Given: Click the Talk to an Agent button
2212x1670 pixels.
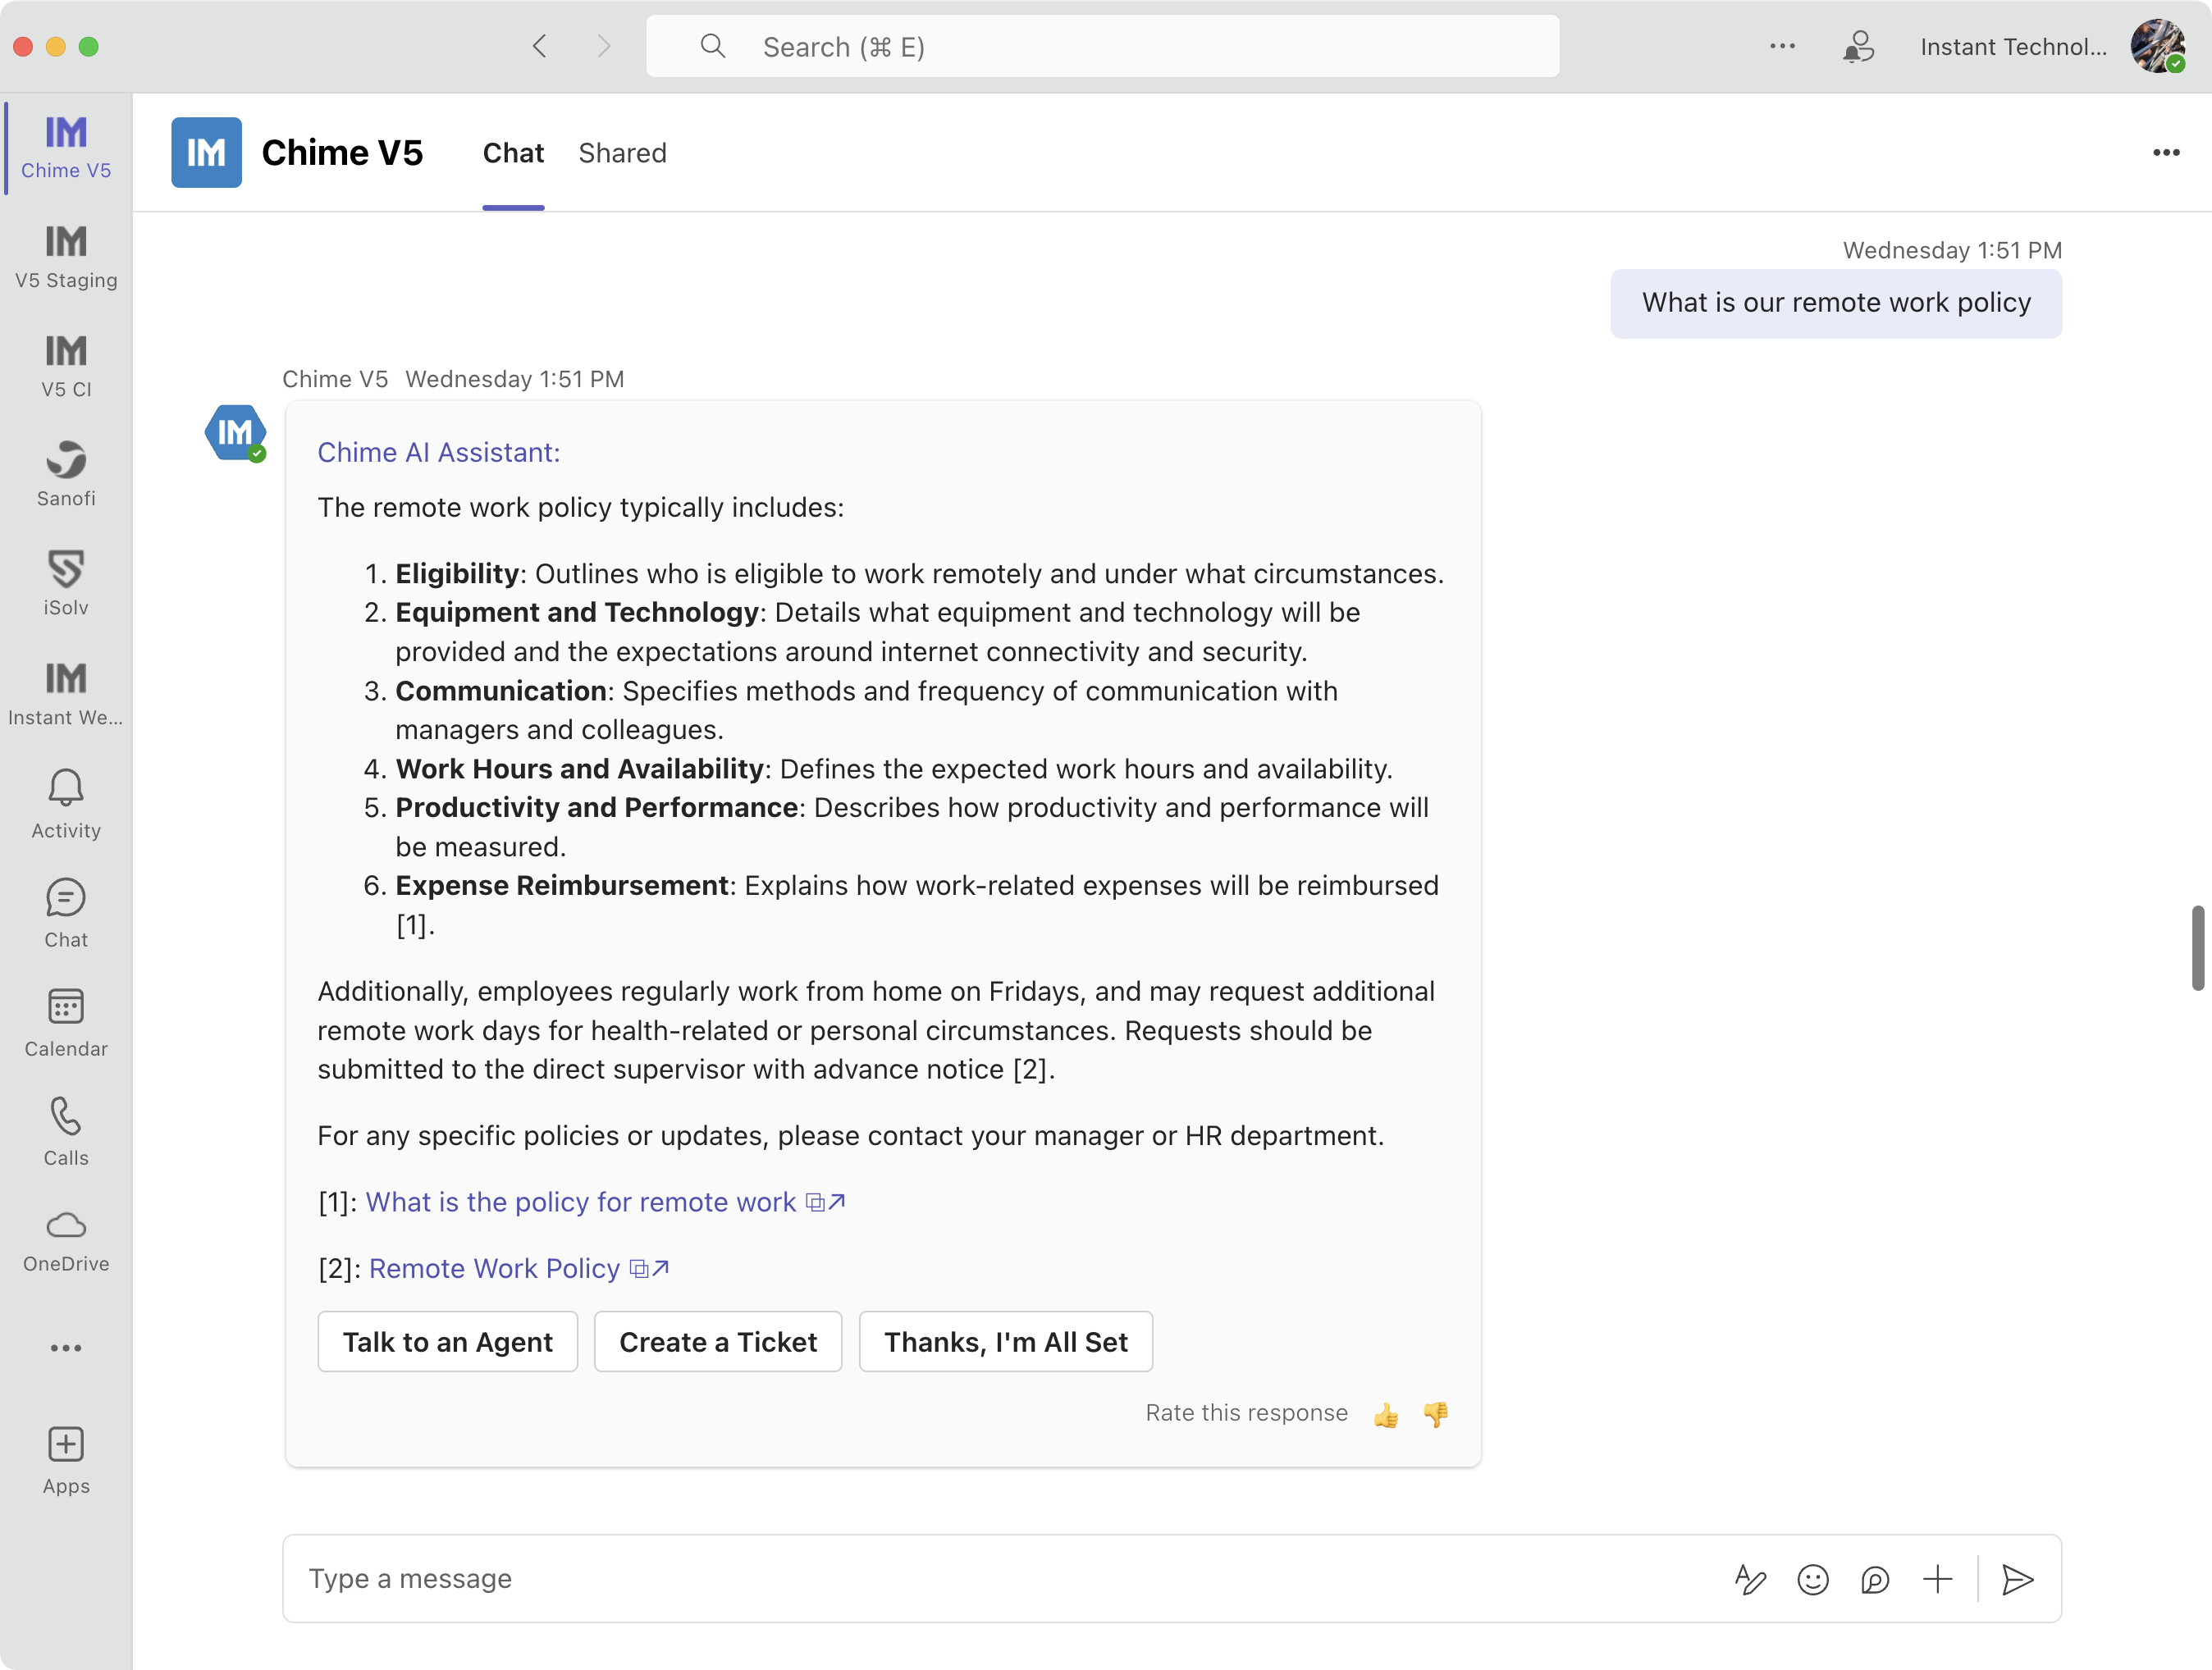Looking at the screenshot, I should (447, 1341).
